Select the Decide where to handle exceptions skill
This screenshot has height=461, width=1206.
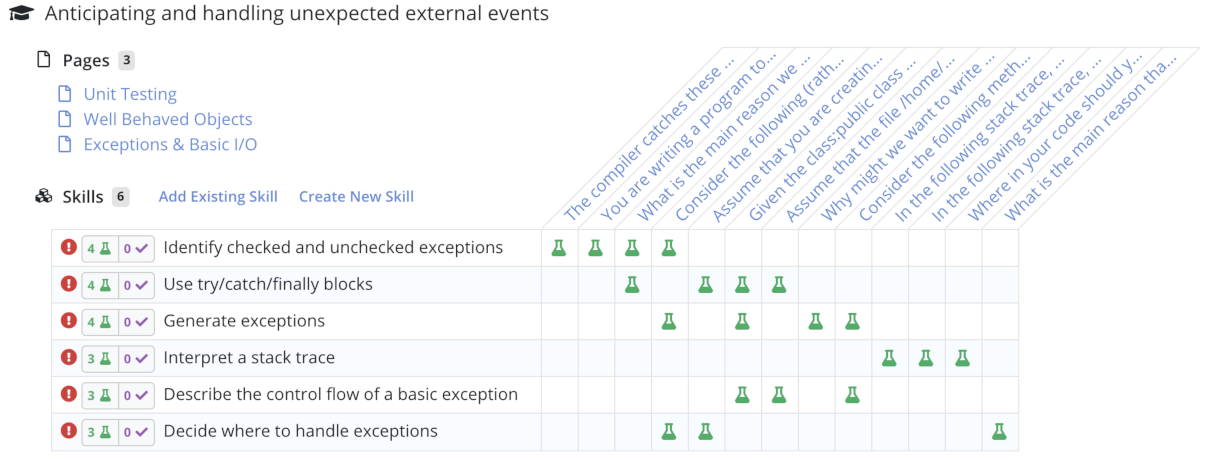click(300, 431)
